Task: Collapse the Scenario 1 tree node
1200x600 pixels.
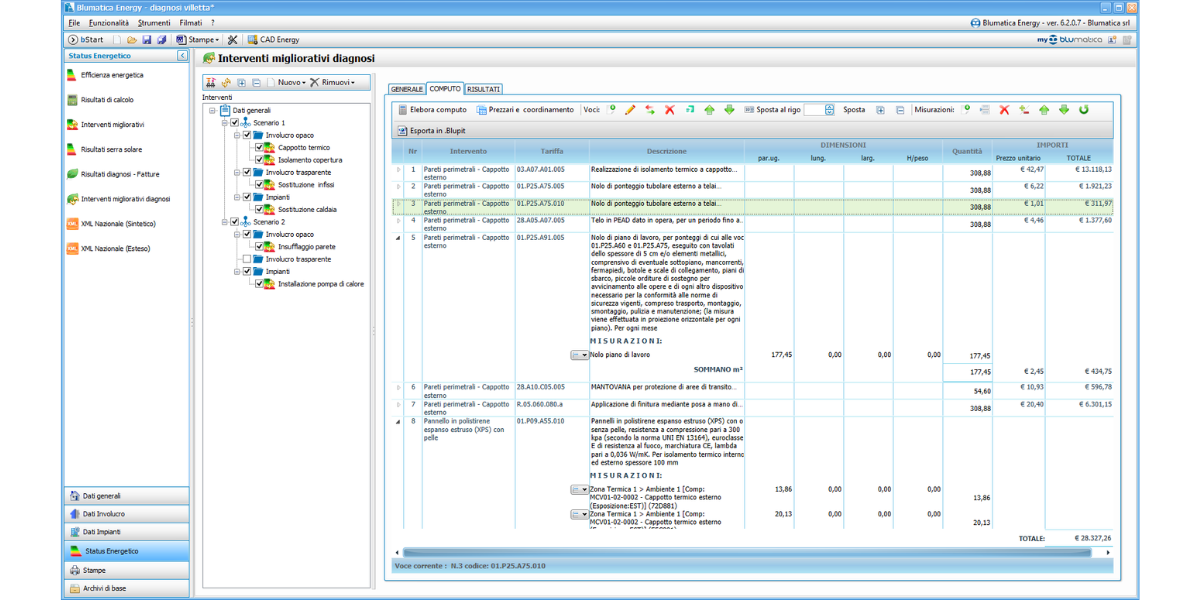Action: [x=225, y=122]
